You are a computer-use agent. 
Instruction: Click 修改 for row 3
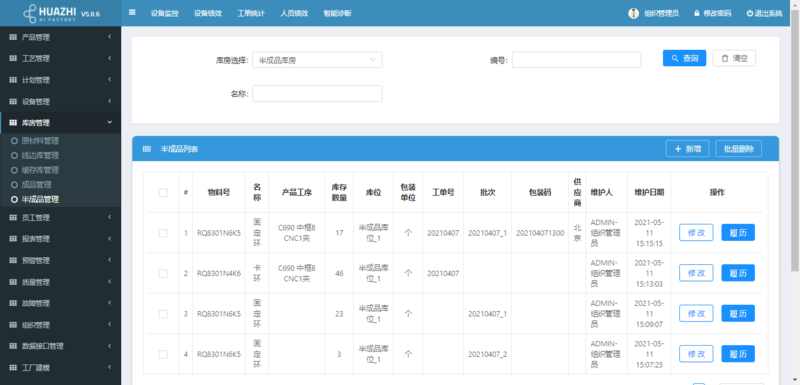696,313
